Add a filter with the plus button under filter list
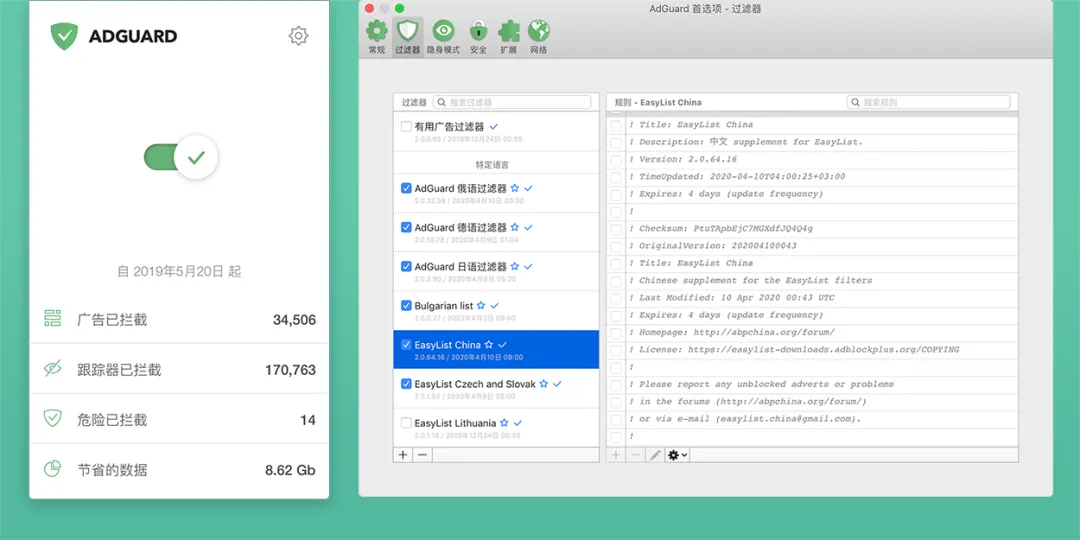1080x540 pixels. [x=403, y=455]
